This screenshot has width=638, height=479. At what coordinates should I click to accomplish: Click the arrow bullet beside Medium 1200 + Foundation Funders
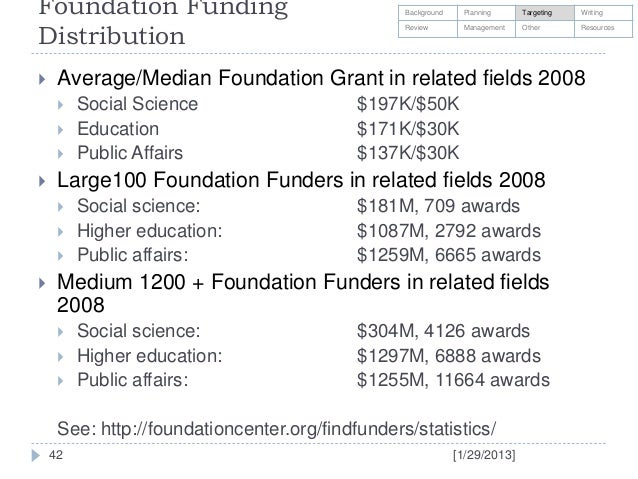pyautogui.click(x=42, y=283)
